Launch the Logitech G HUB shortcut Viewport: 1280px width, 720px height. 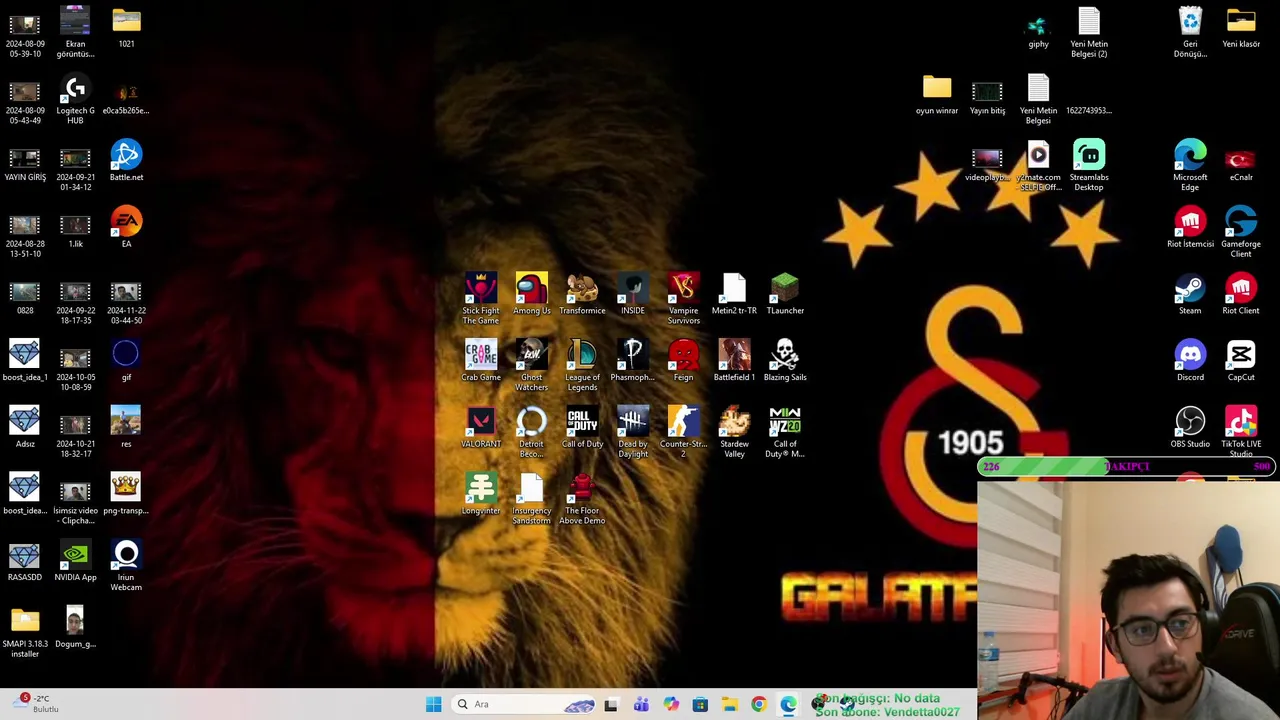click(75, 98)
